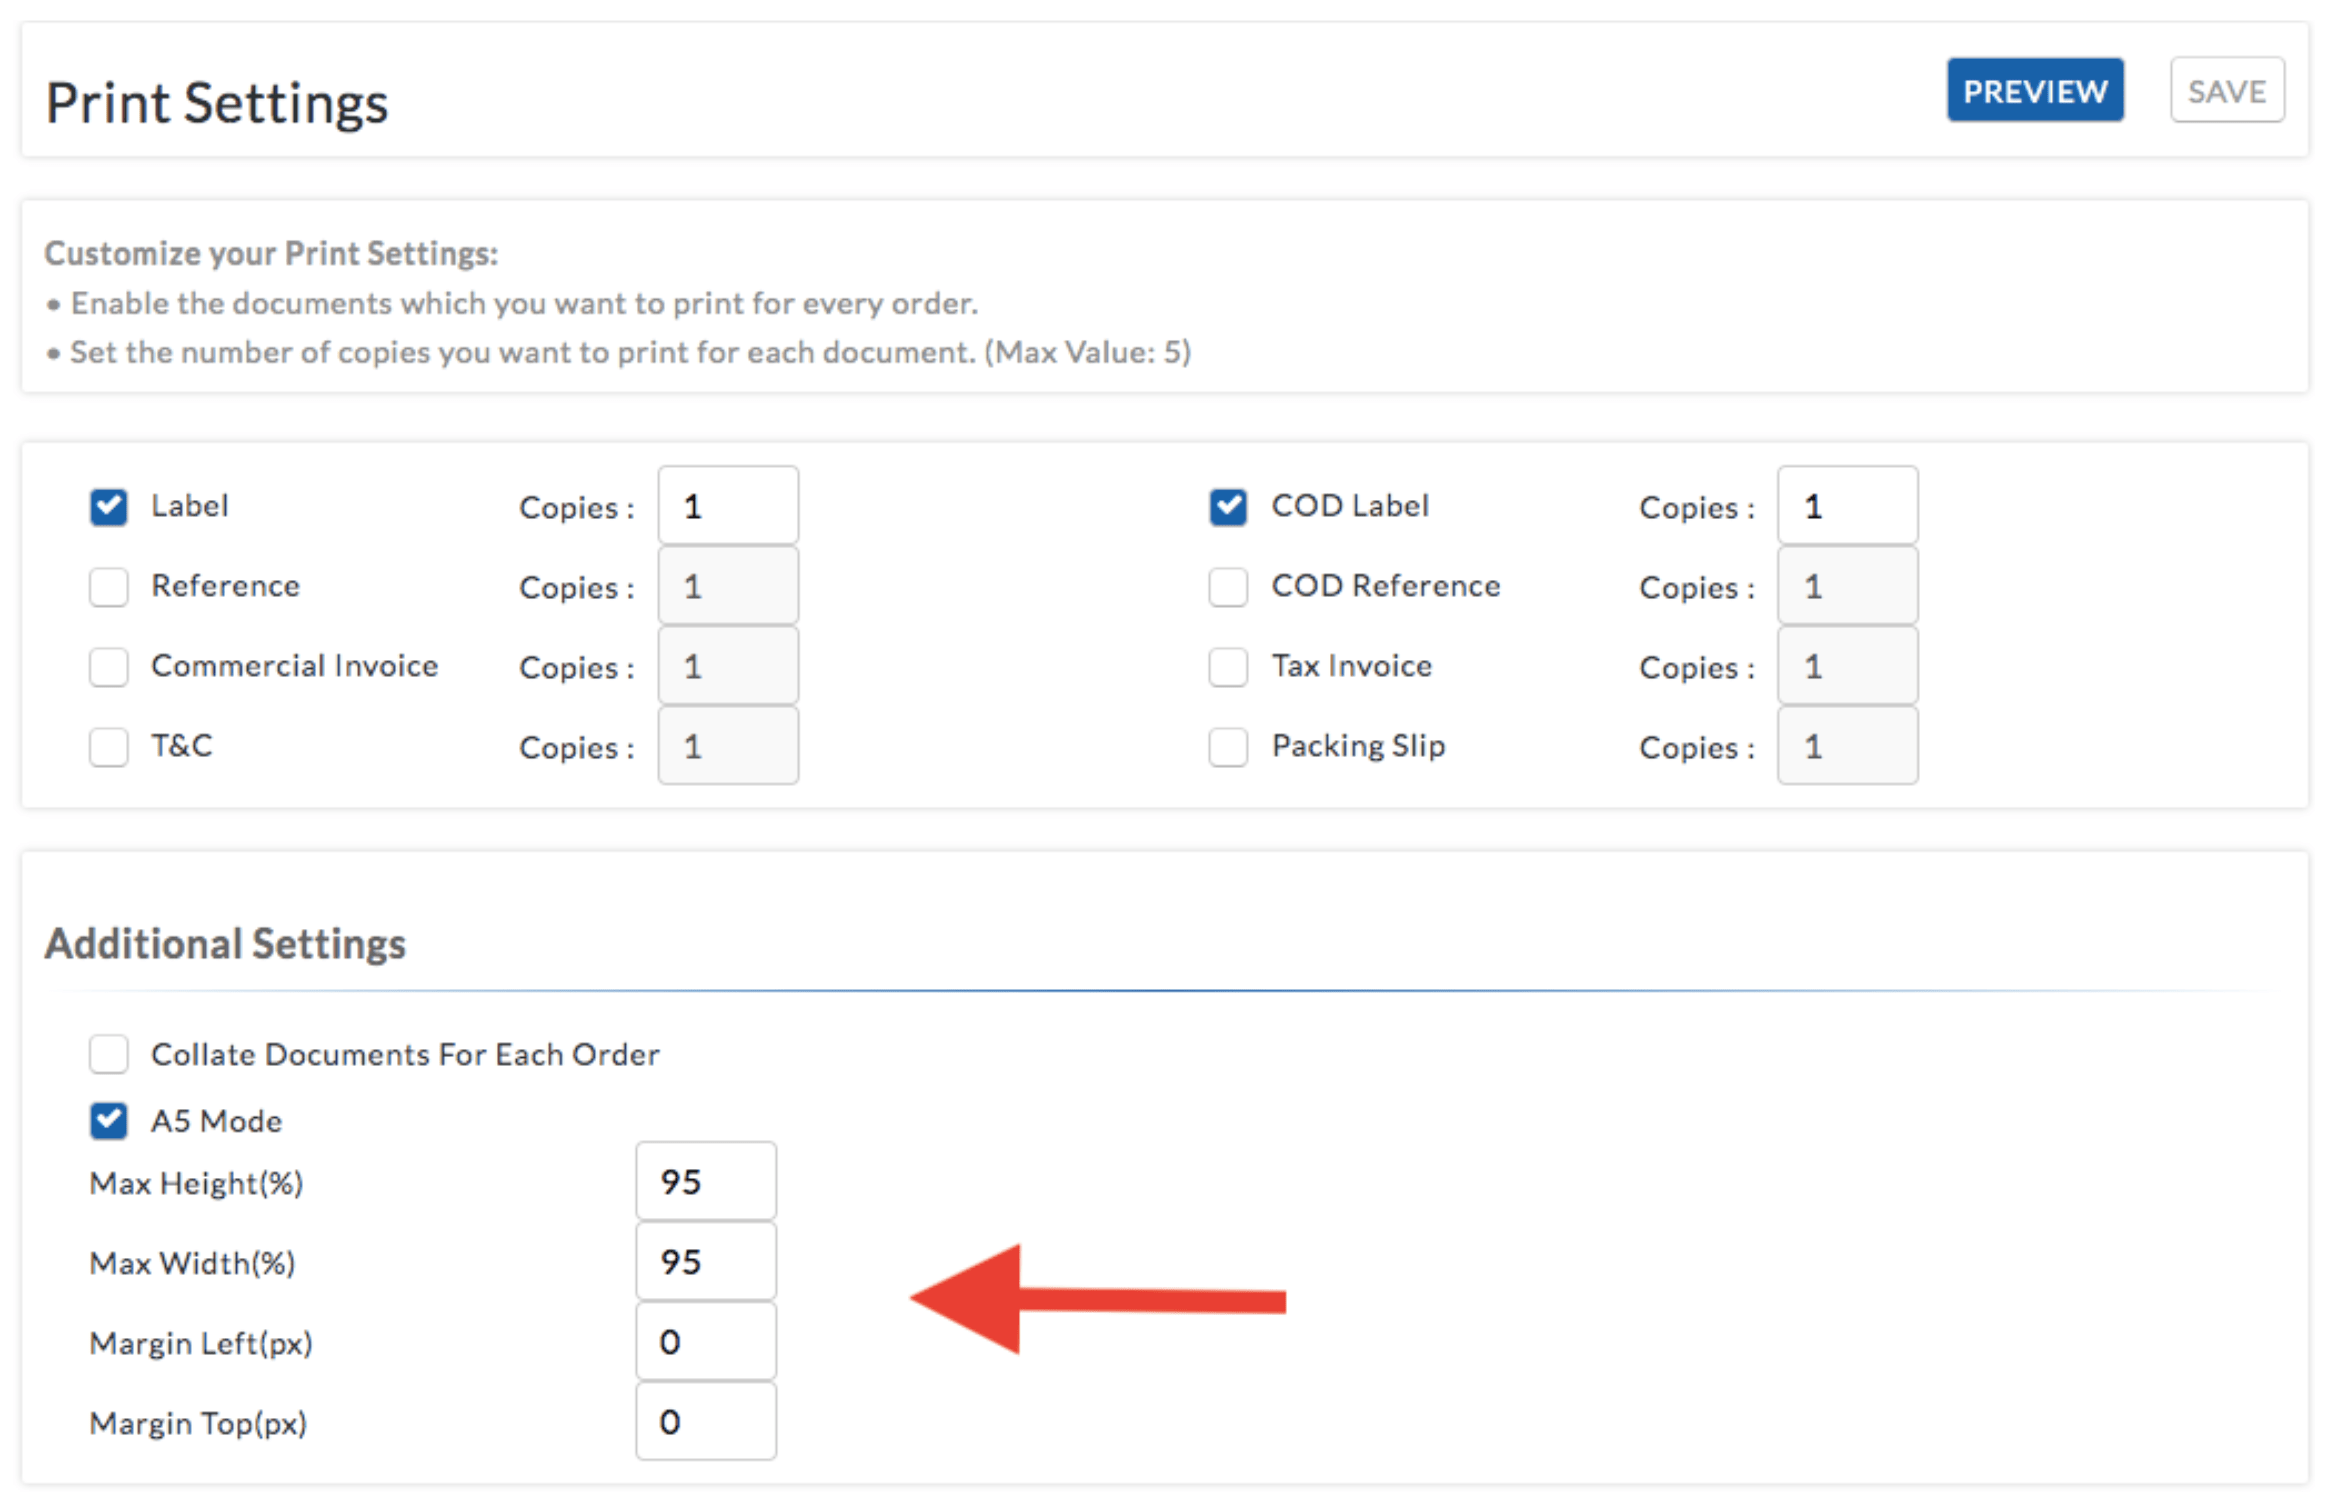This screenshot has height=1501, width=2330.
Task: Tick the T&C checkbox
Action: 108,747
